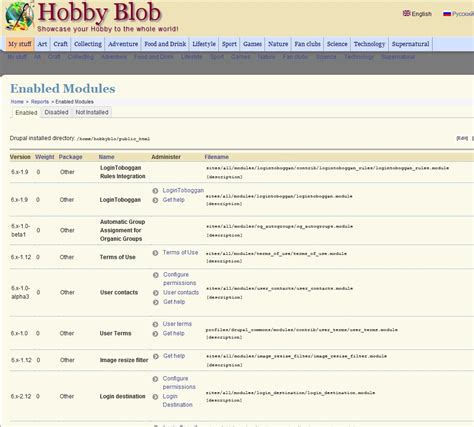
Task: Go to the Sport section
Action: pos(229,44)
